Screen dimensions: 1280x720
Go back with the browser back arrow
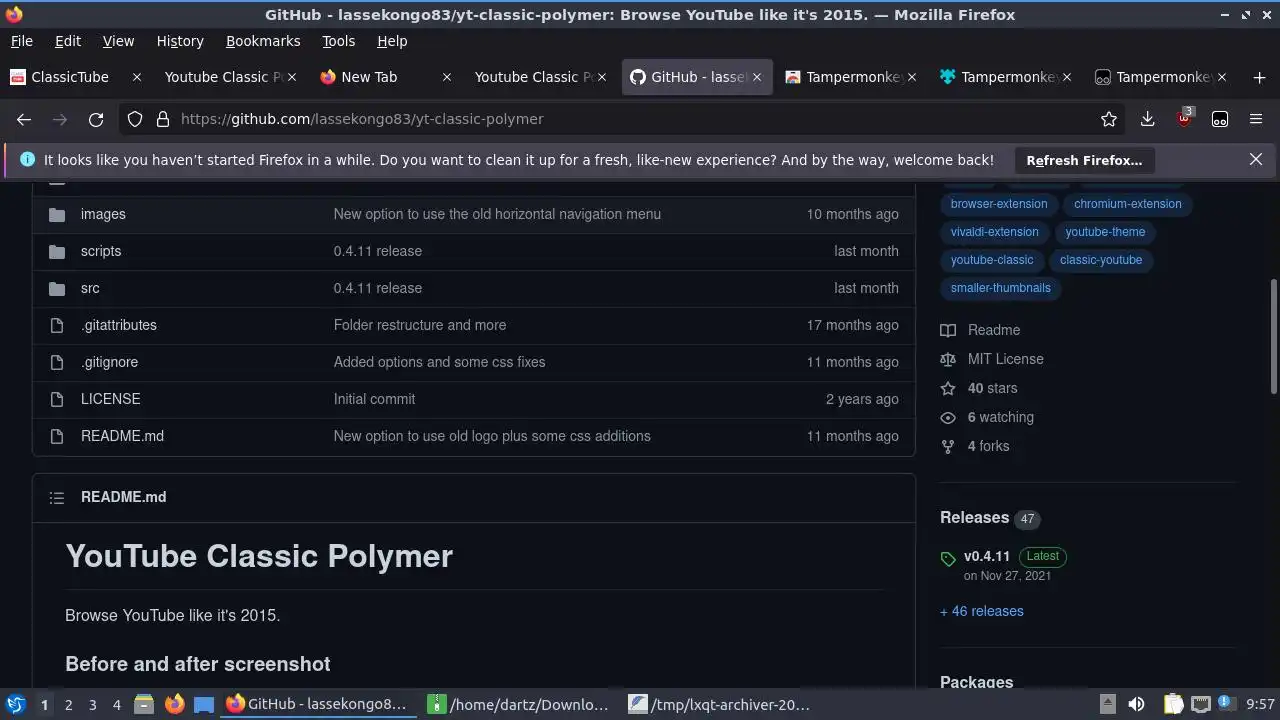click(24, 119)
